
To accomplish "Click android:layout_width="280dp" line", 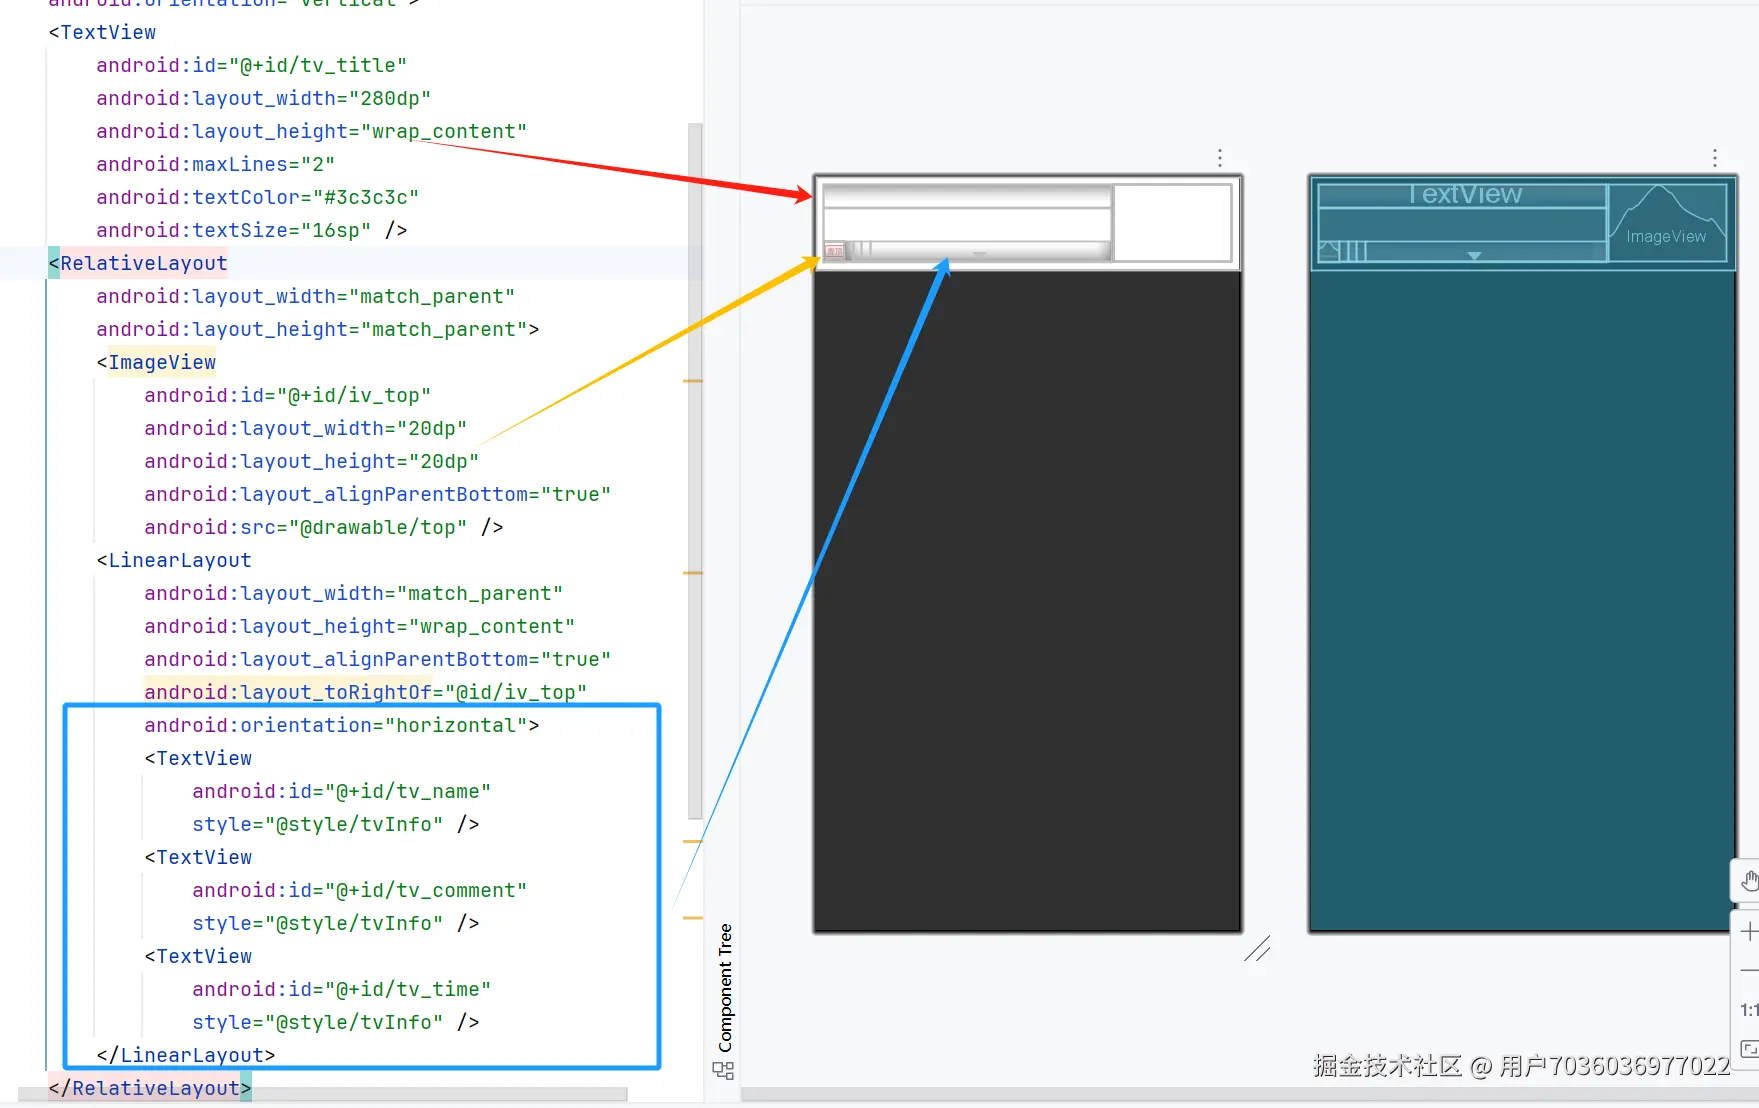I will point(264,98).
